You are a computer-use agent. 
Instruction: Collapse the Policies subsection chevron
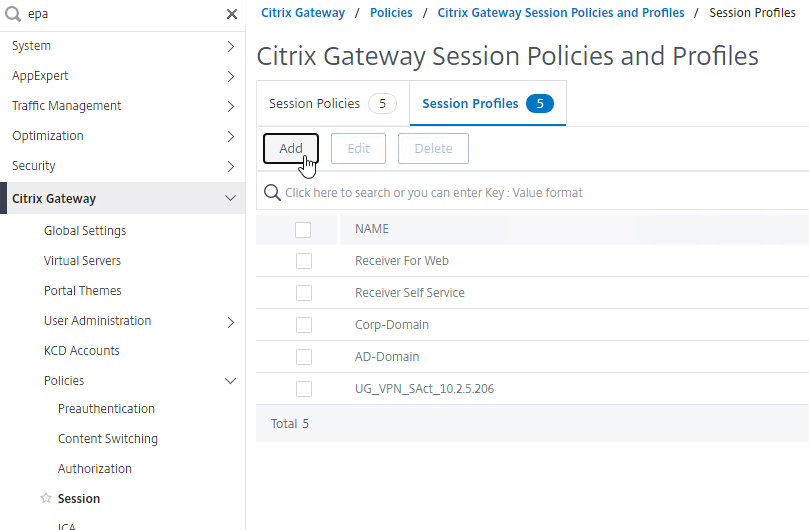pos(230,381)
